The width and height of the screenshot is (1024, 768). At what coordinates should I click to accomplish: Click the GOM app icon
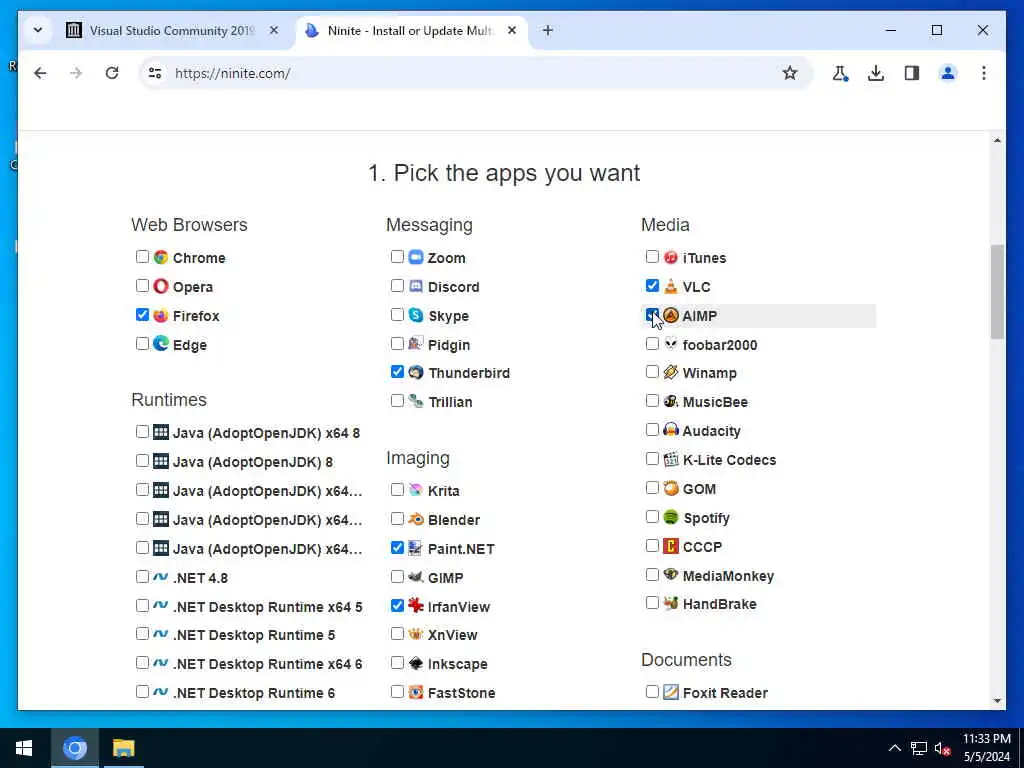[x=671, y=488]
